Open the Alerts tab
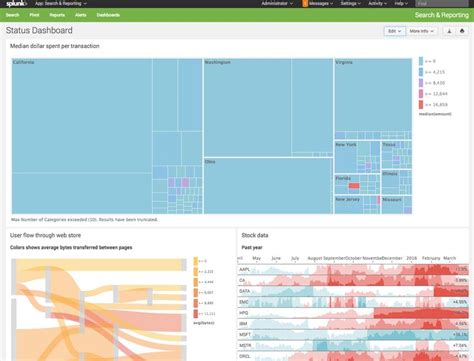The width and height of the screenshot is (474, 361). 80,15
